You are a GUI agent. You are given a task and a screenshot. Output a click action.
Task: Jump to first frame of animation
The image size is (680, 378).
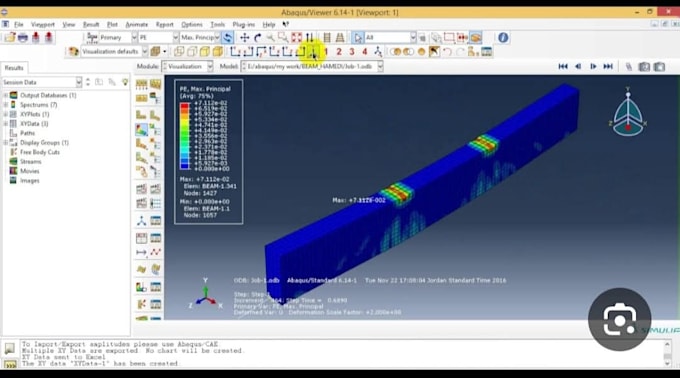tap(563, 66)
